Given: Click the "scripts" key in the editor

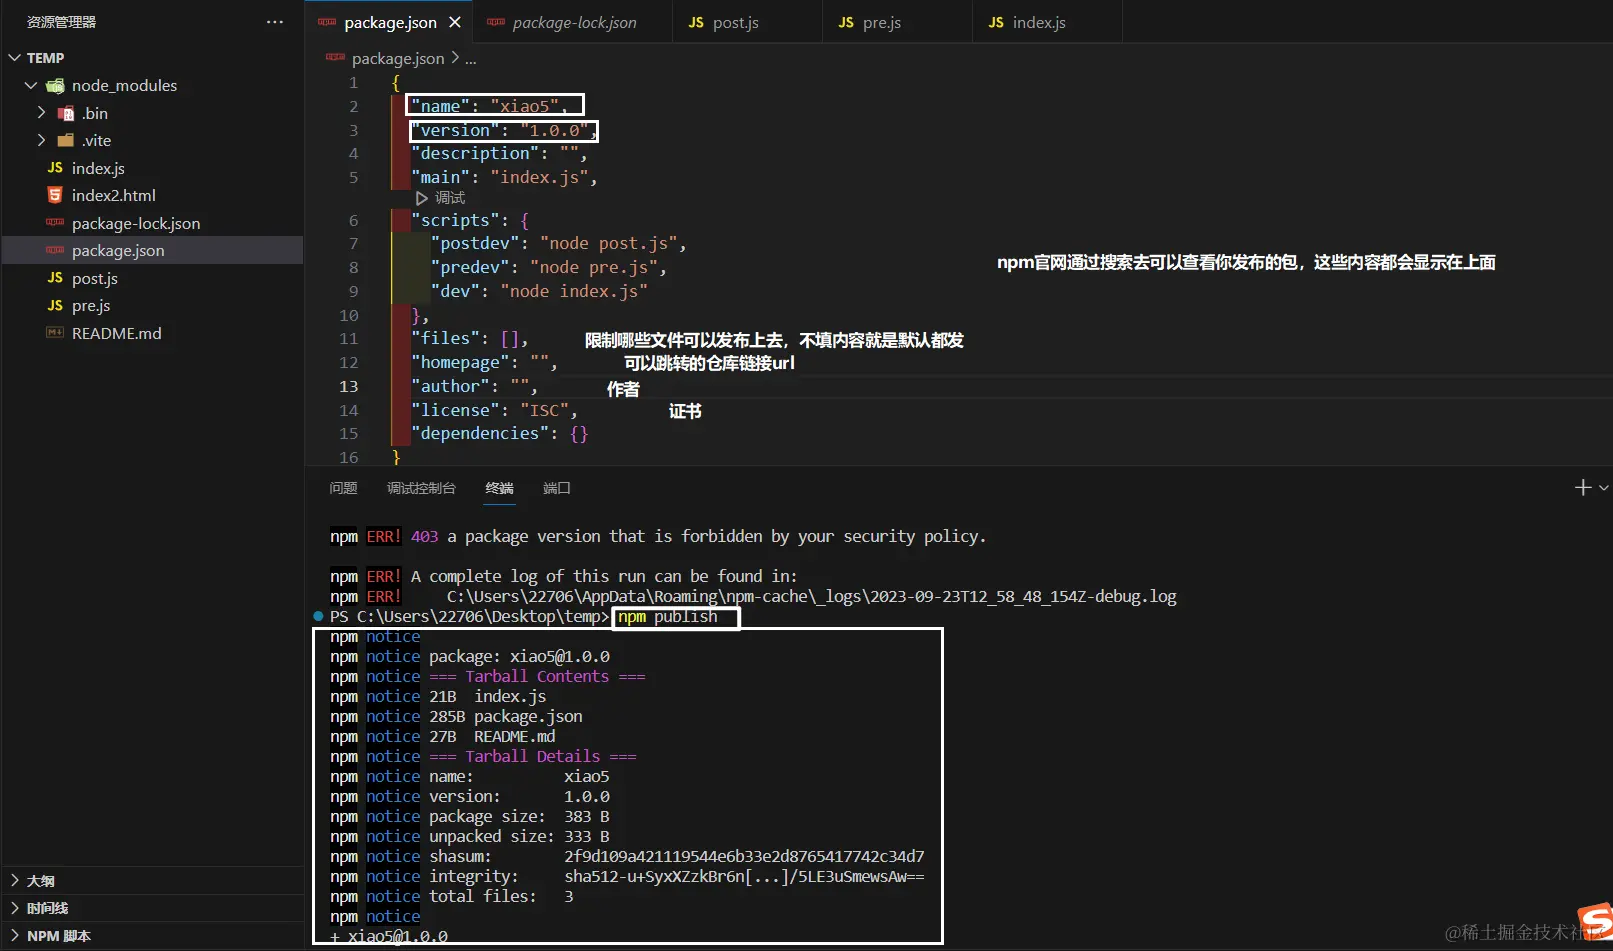Looking at the screenshot, I should (x=455, y=220).
